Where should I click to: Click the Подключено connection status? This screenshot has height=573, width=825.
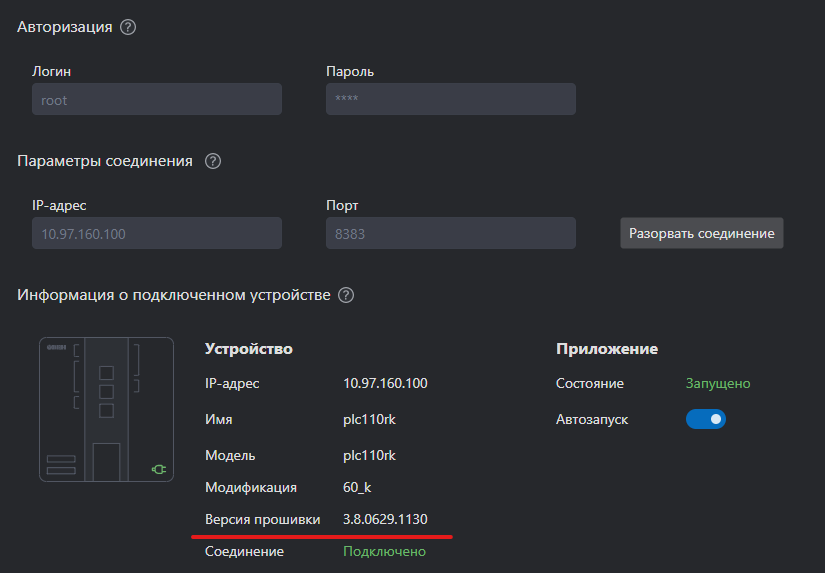pyautogui.click(x=385, y=551)
